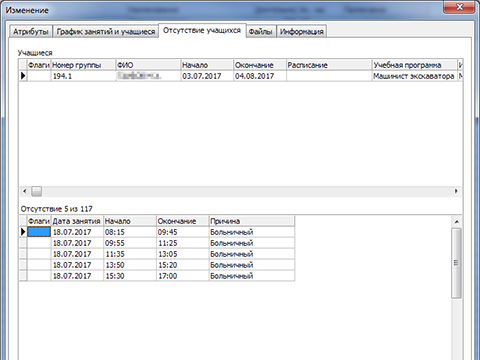Select the highlighted flag cell of 08:15 row
Screen dimensions: 480x360
point(39,232)
